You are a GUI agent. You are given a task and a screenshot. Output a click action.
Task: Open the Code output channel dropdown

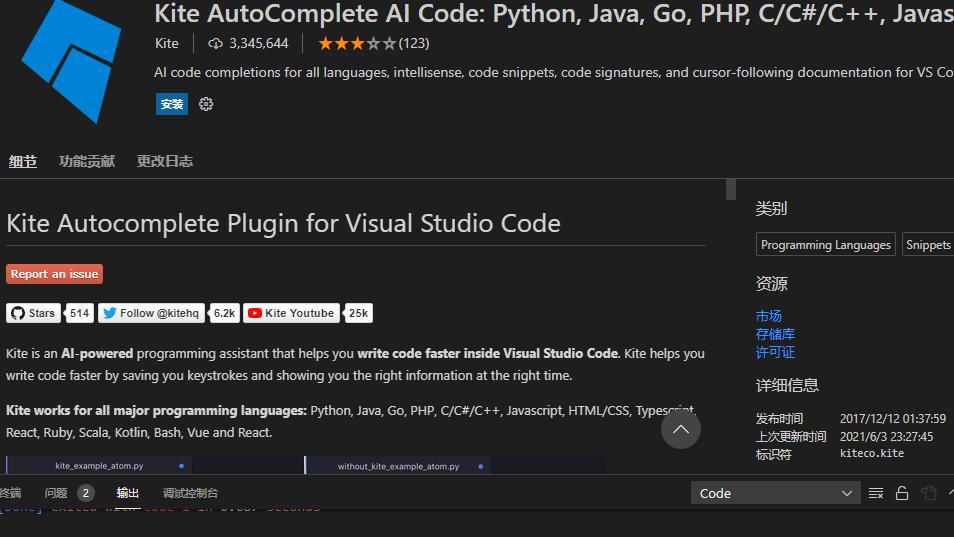[x=775, y=493]
